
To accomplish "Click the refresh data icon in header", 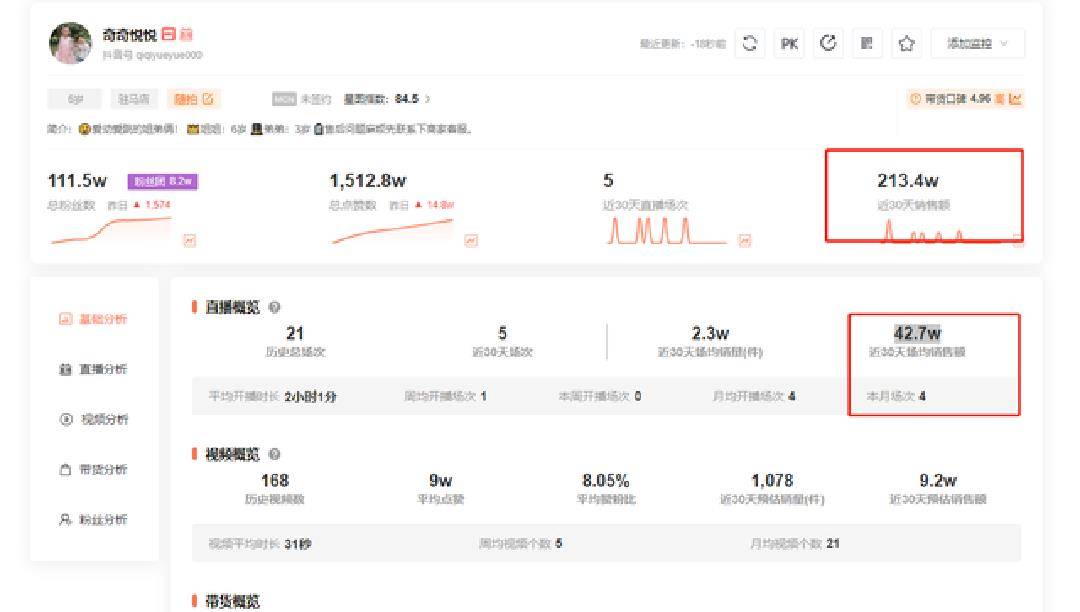I will [749, 43].
